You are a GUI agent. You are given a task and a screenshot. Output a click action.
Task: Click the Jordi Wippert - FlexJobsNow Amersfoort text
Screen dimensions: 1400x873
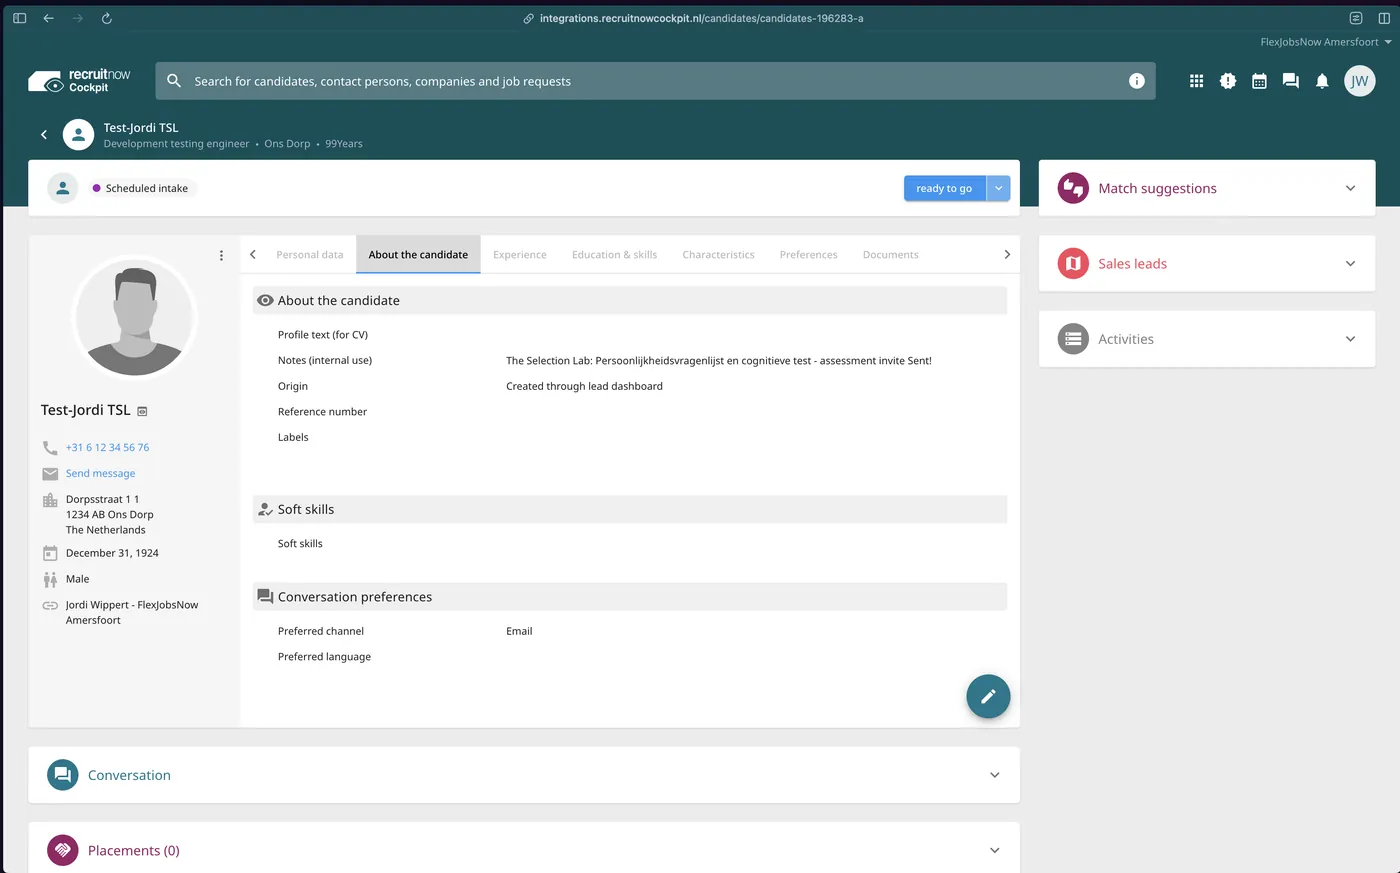(132, 613)
